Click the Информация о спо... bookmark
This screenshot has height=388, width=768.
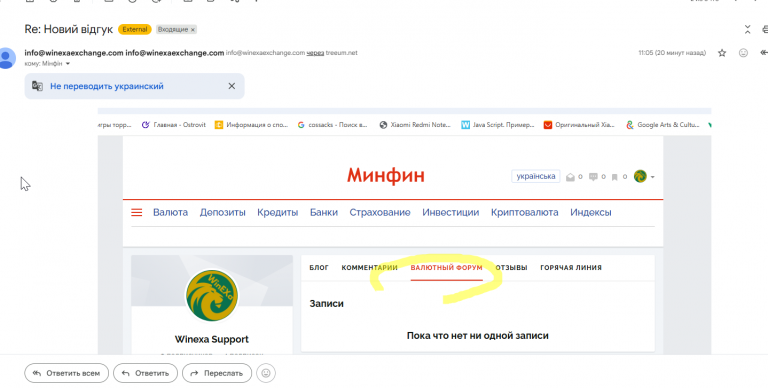coord(252,125)
